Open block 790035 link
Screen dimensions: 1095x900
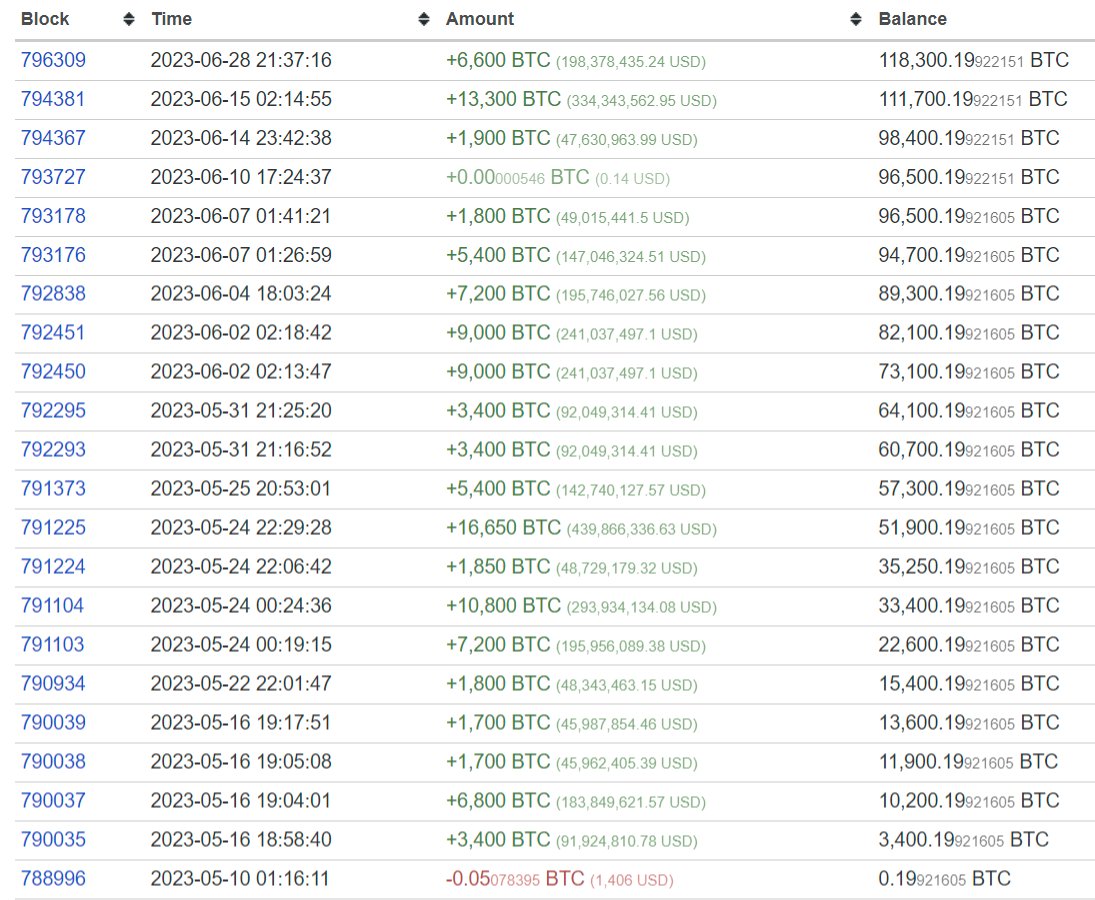coord(53,840)
